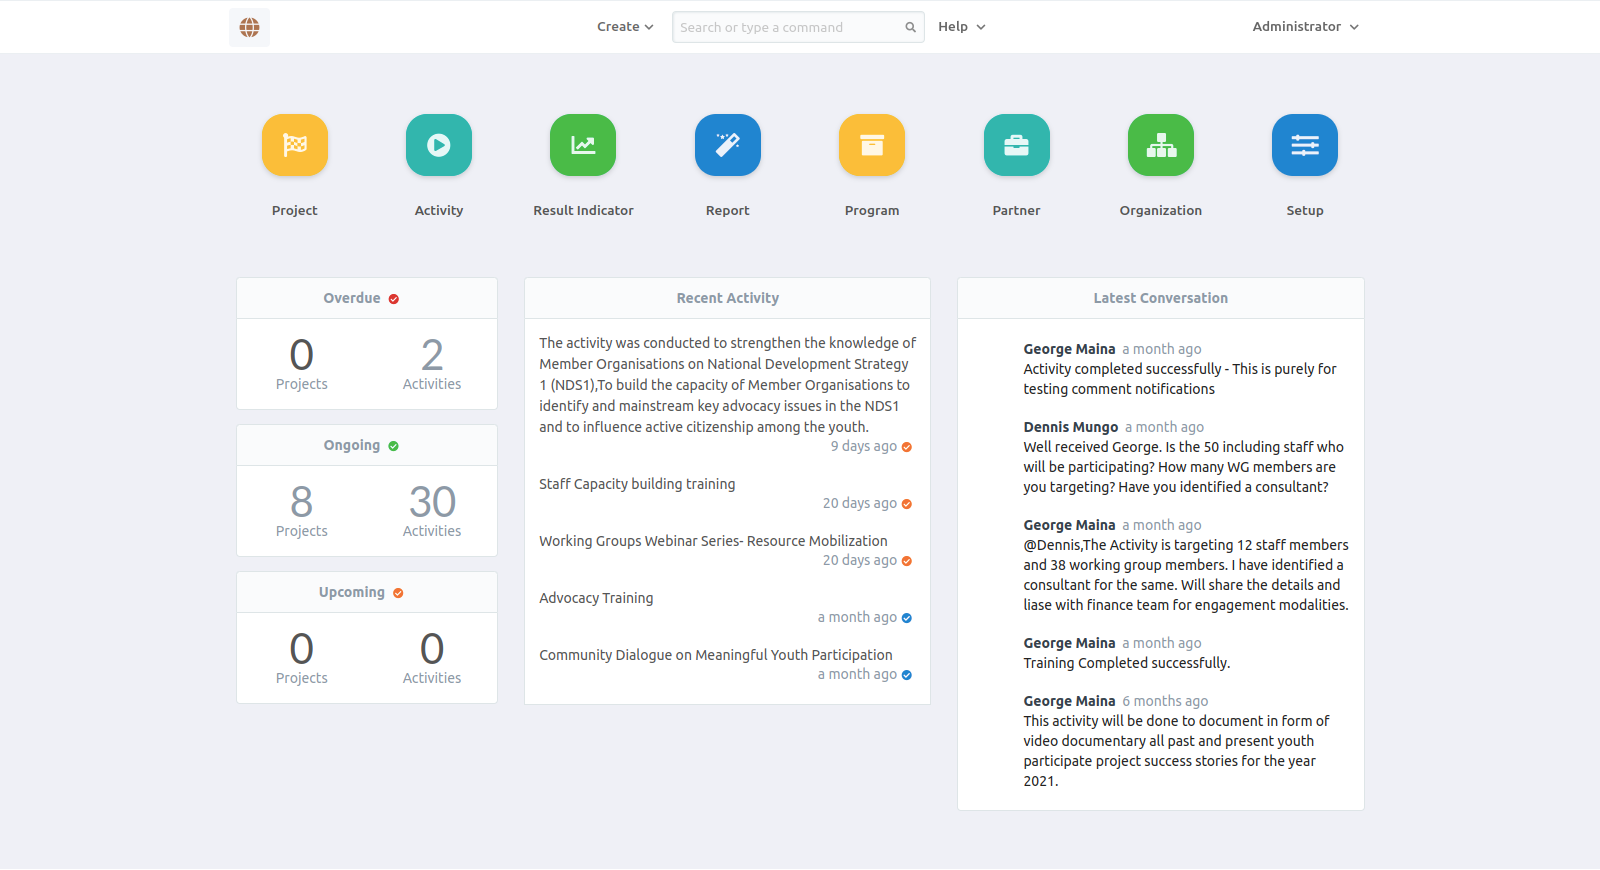Open the Result Indicator module icon

583,145
